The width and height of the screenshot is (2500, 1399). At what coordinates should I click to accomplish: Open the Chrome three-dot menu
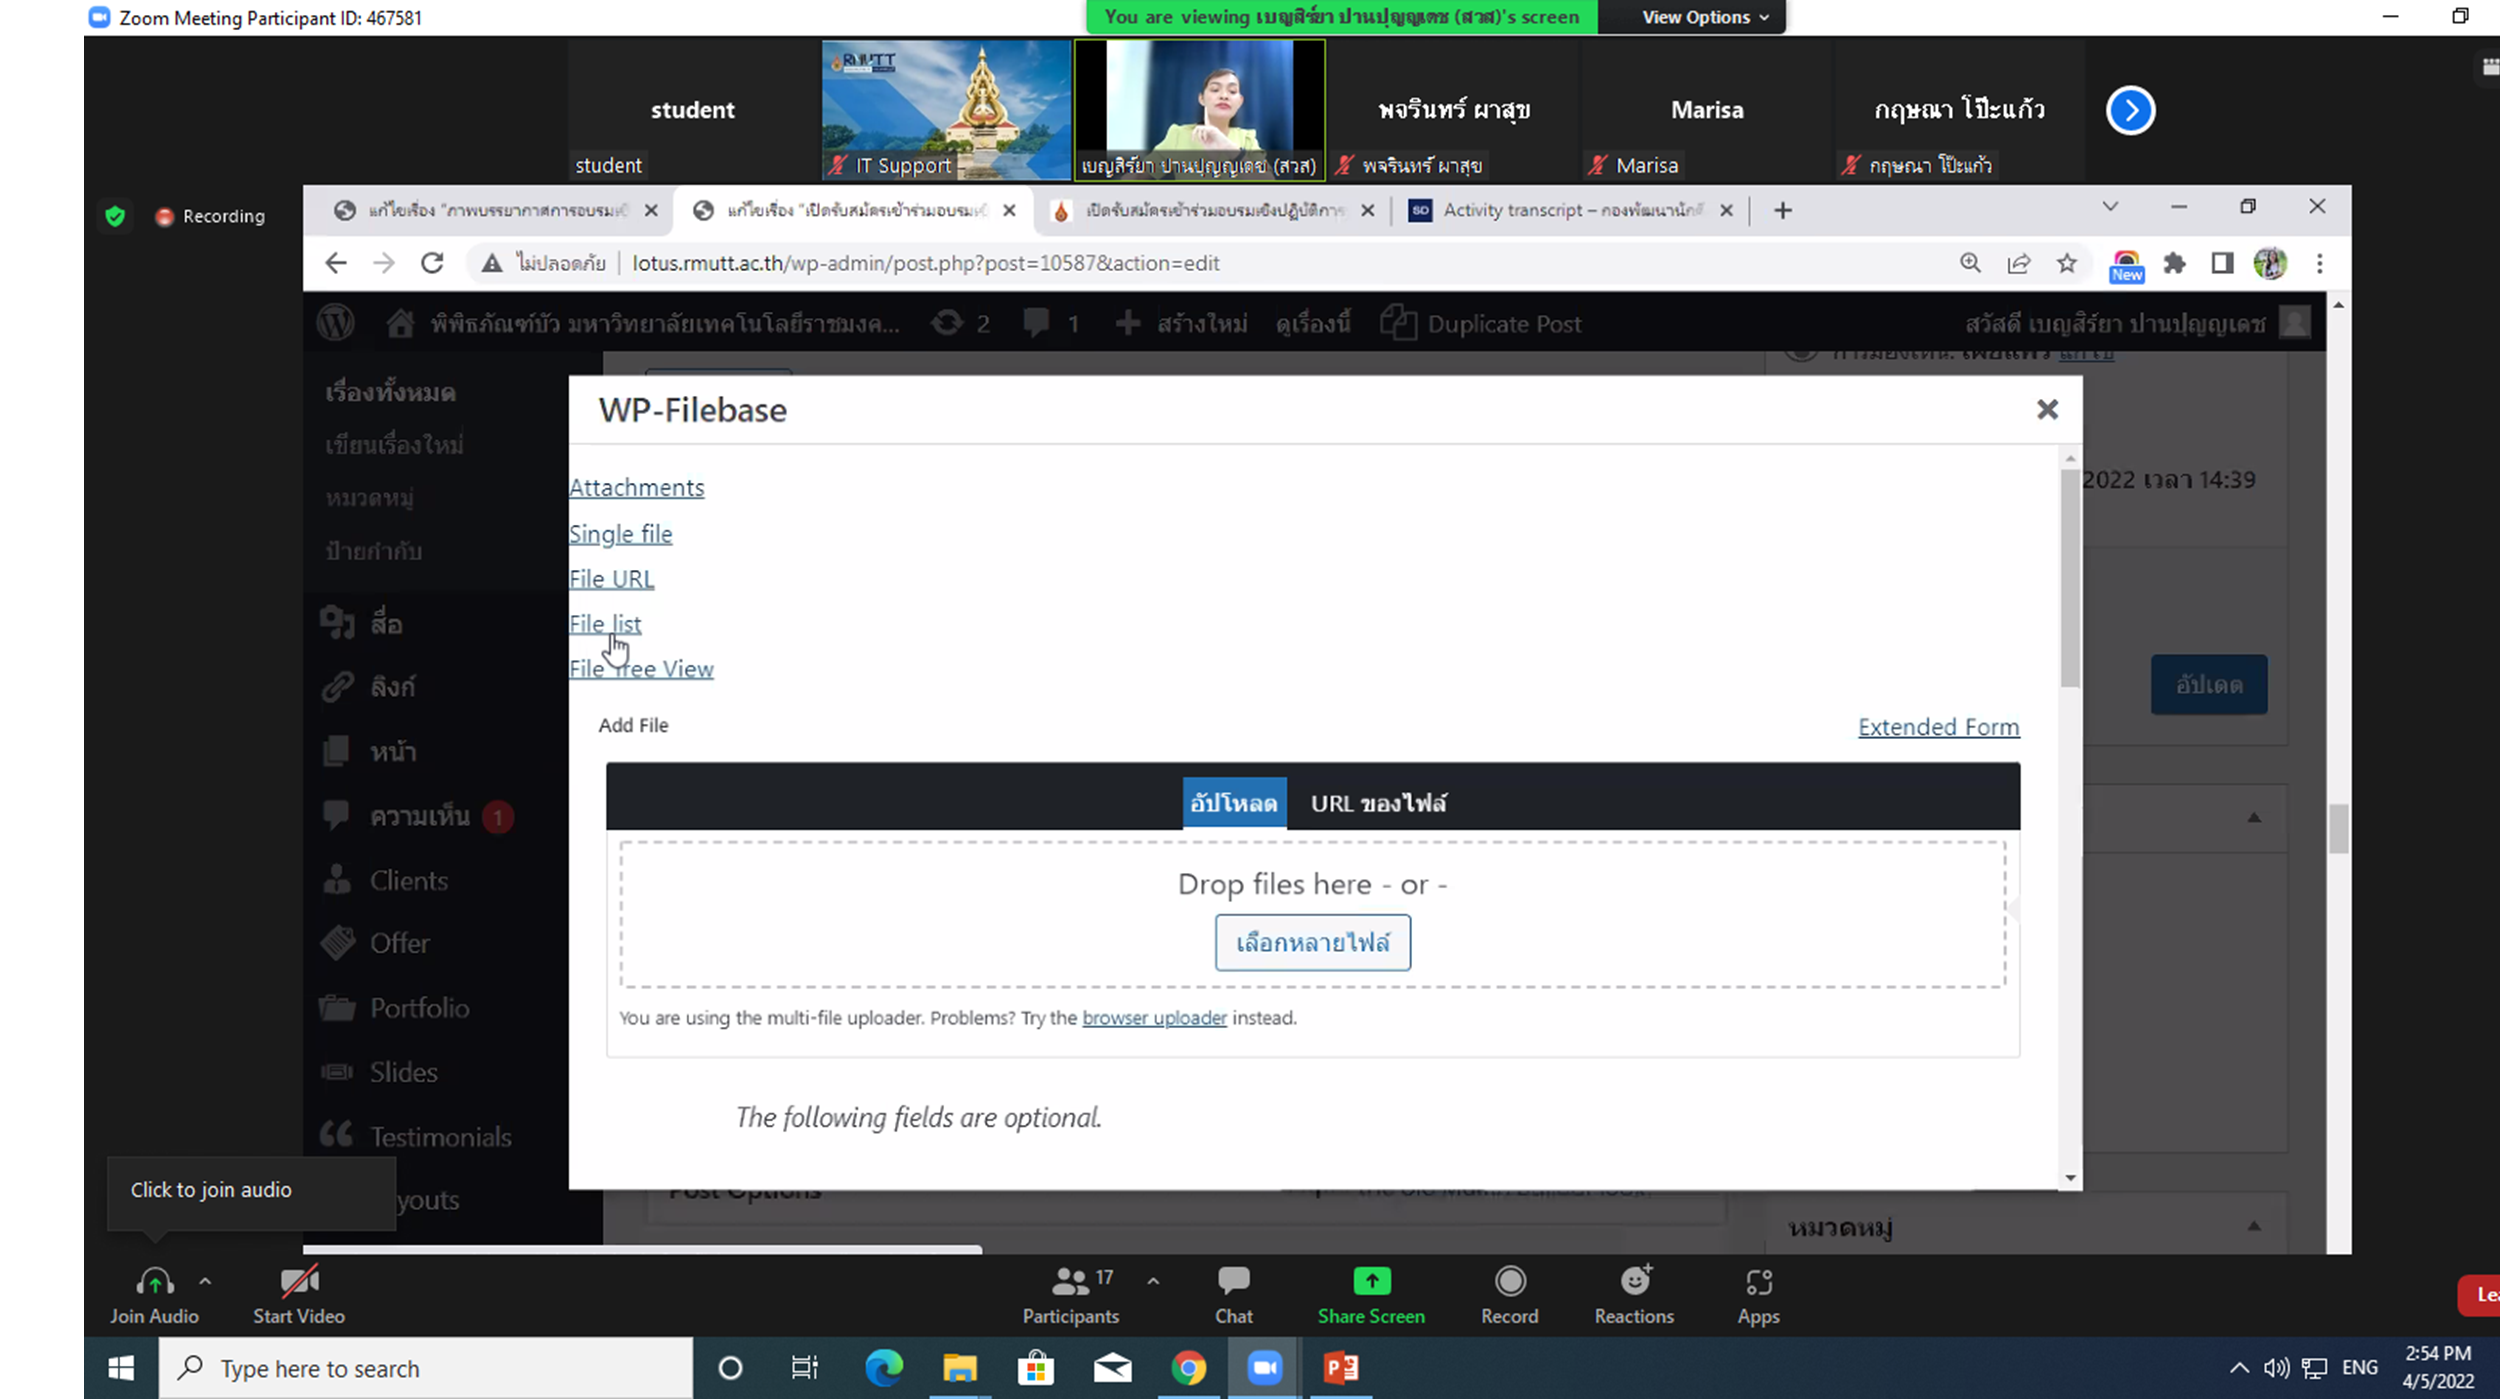coord(2320,263)
